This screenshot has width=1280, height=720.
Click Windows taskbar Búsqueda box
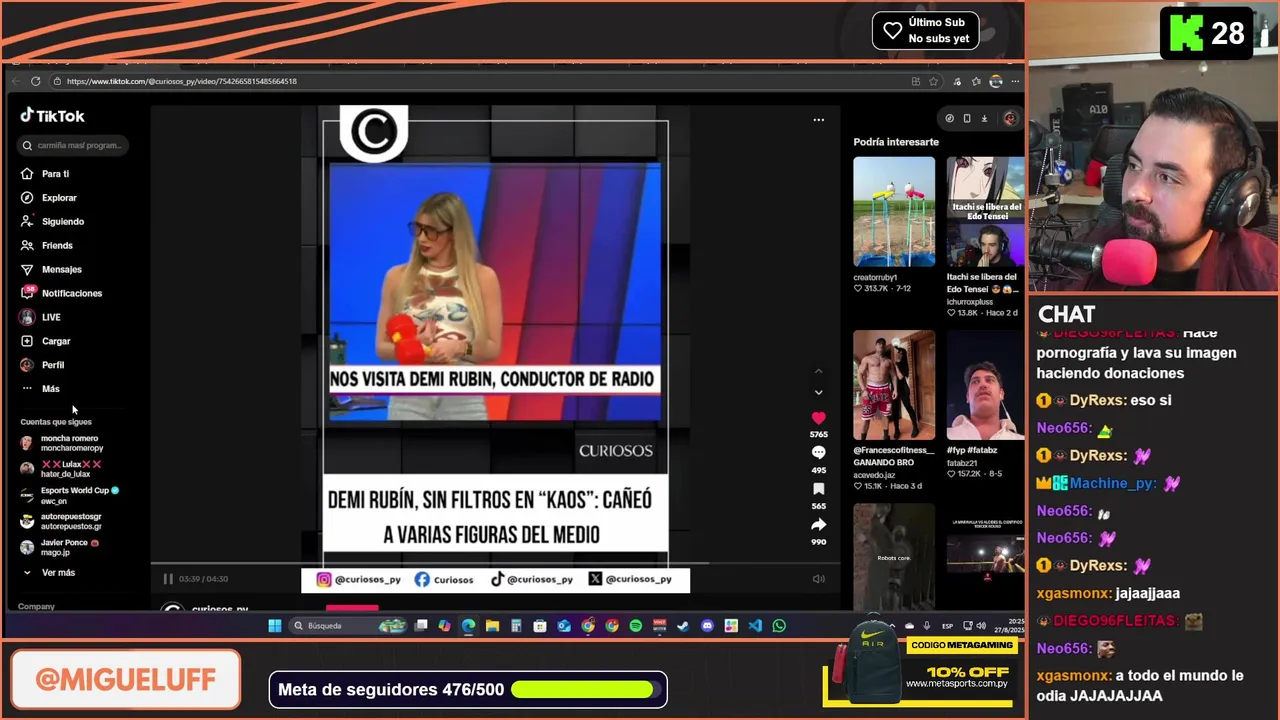coord(348,626)
